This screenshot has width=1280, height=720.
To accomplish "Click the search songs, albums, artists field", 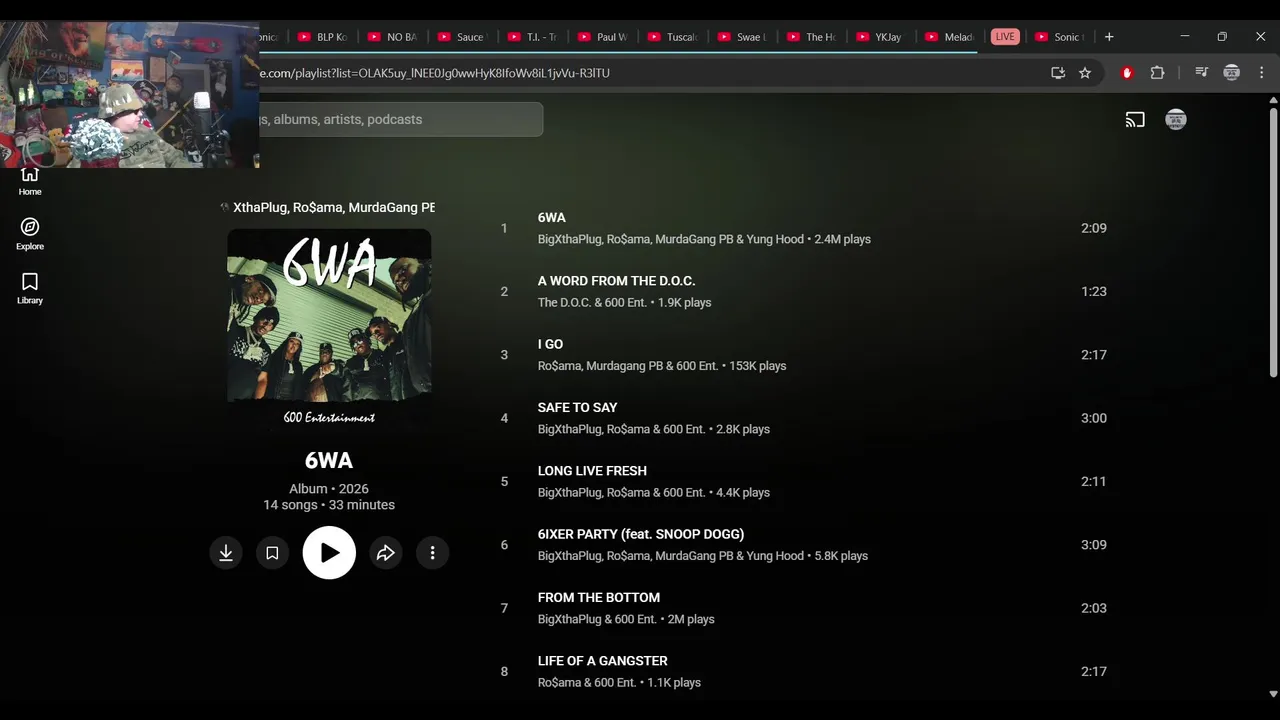I will click(400, 119).
